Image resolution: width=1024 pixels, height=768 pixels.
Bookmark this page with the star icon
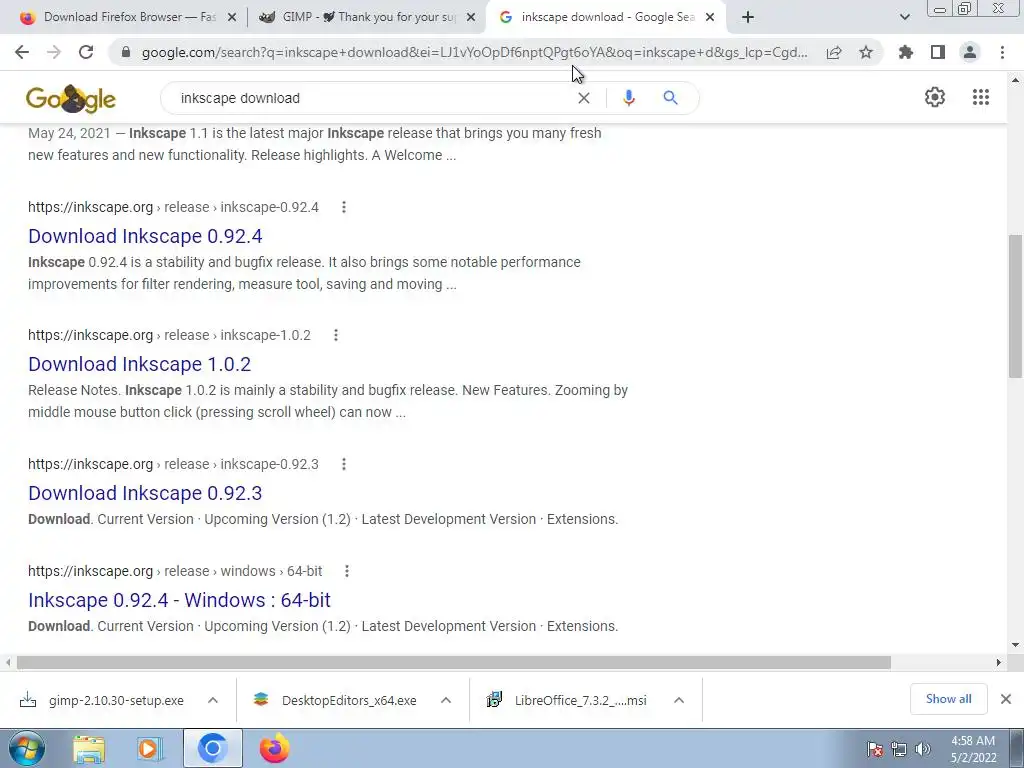[x=866, y=52]
